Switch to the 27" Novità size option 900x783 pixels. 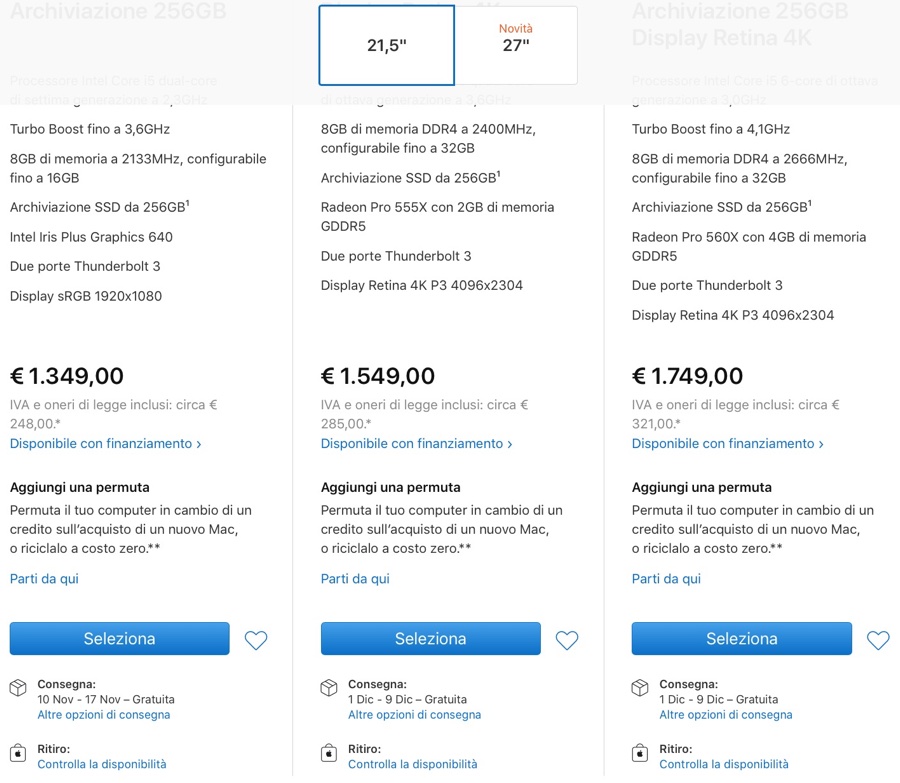pyautogui.click(x=516, y=45)
